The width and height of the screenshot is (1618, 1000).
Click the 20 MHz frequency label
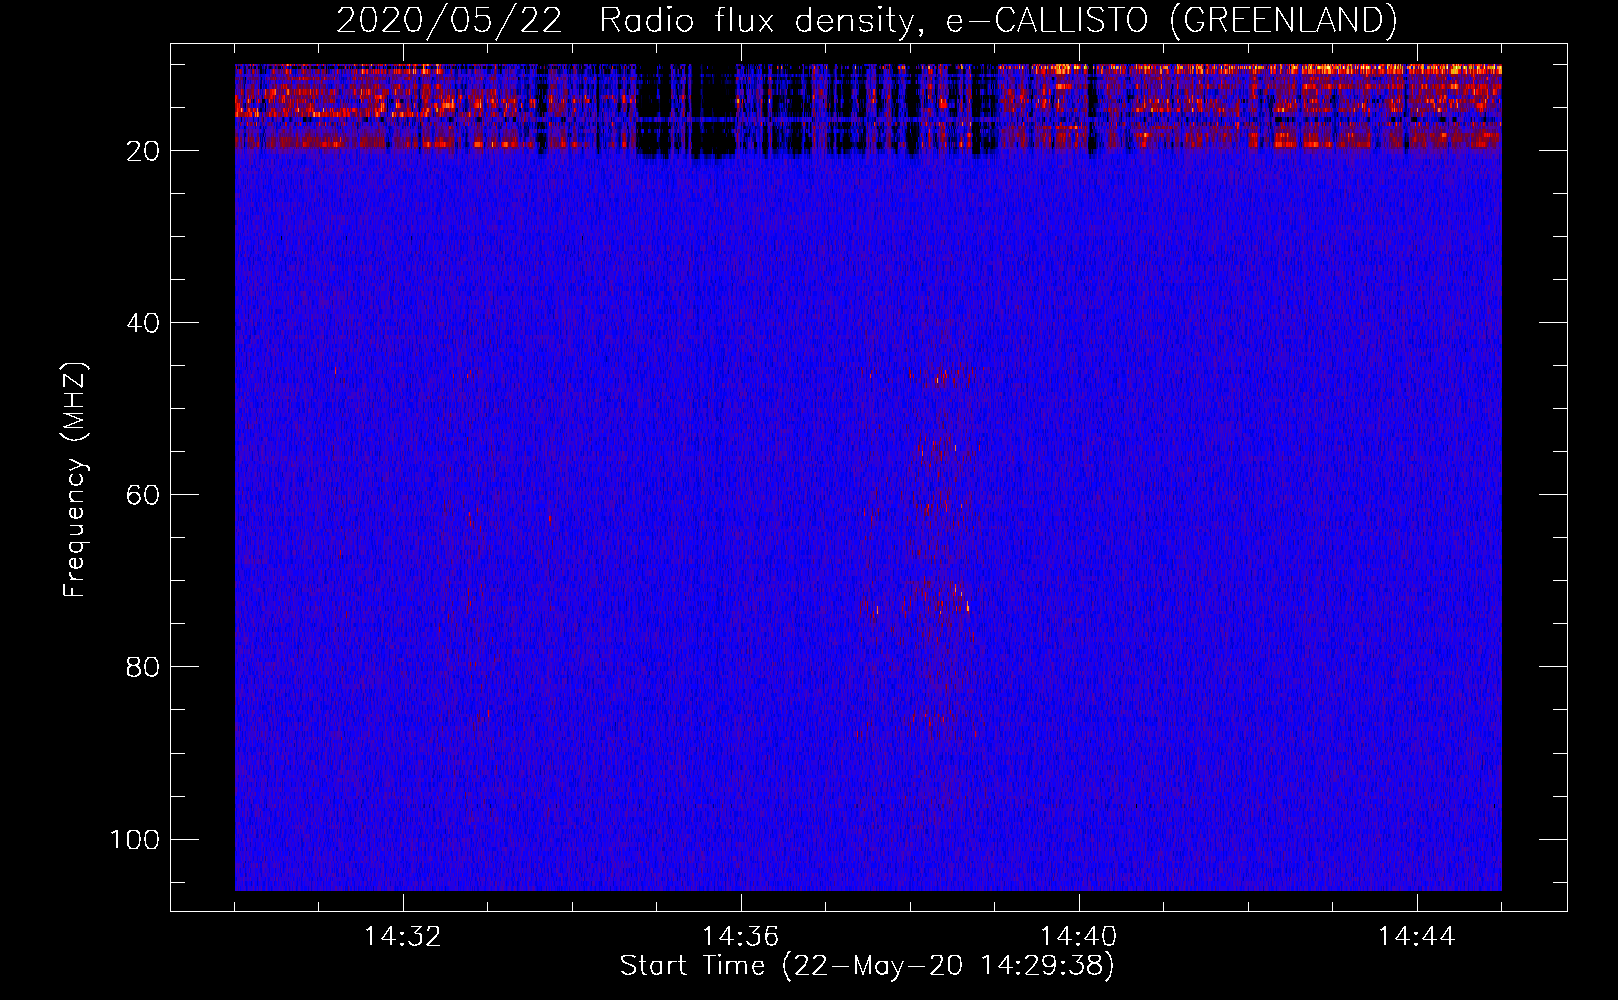[x=143, y=151]
